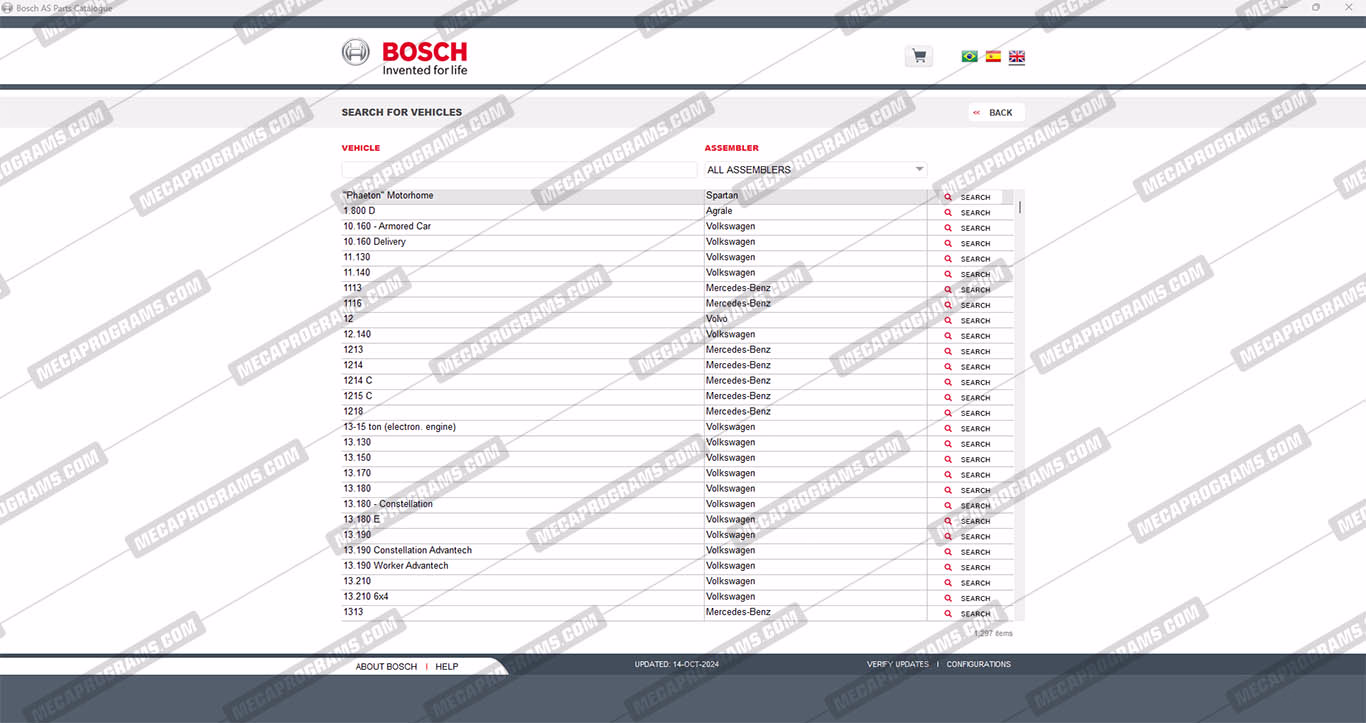
Task: Go back using the BACK button
Action: coord(996,113)
